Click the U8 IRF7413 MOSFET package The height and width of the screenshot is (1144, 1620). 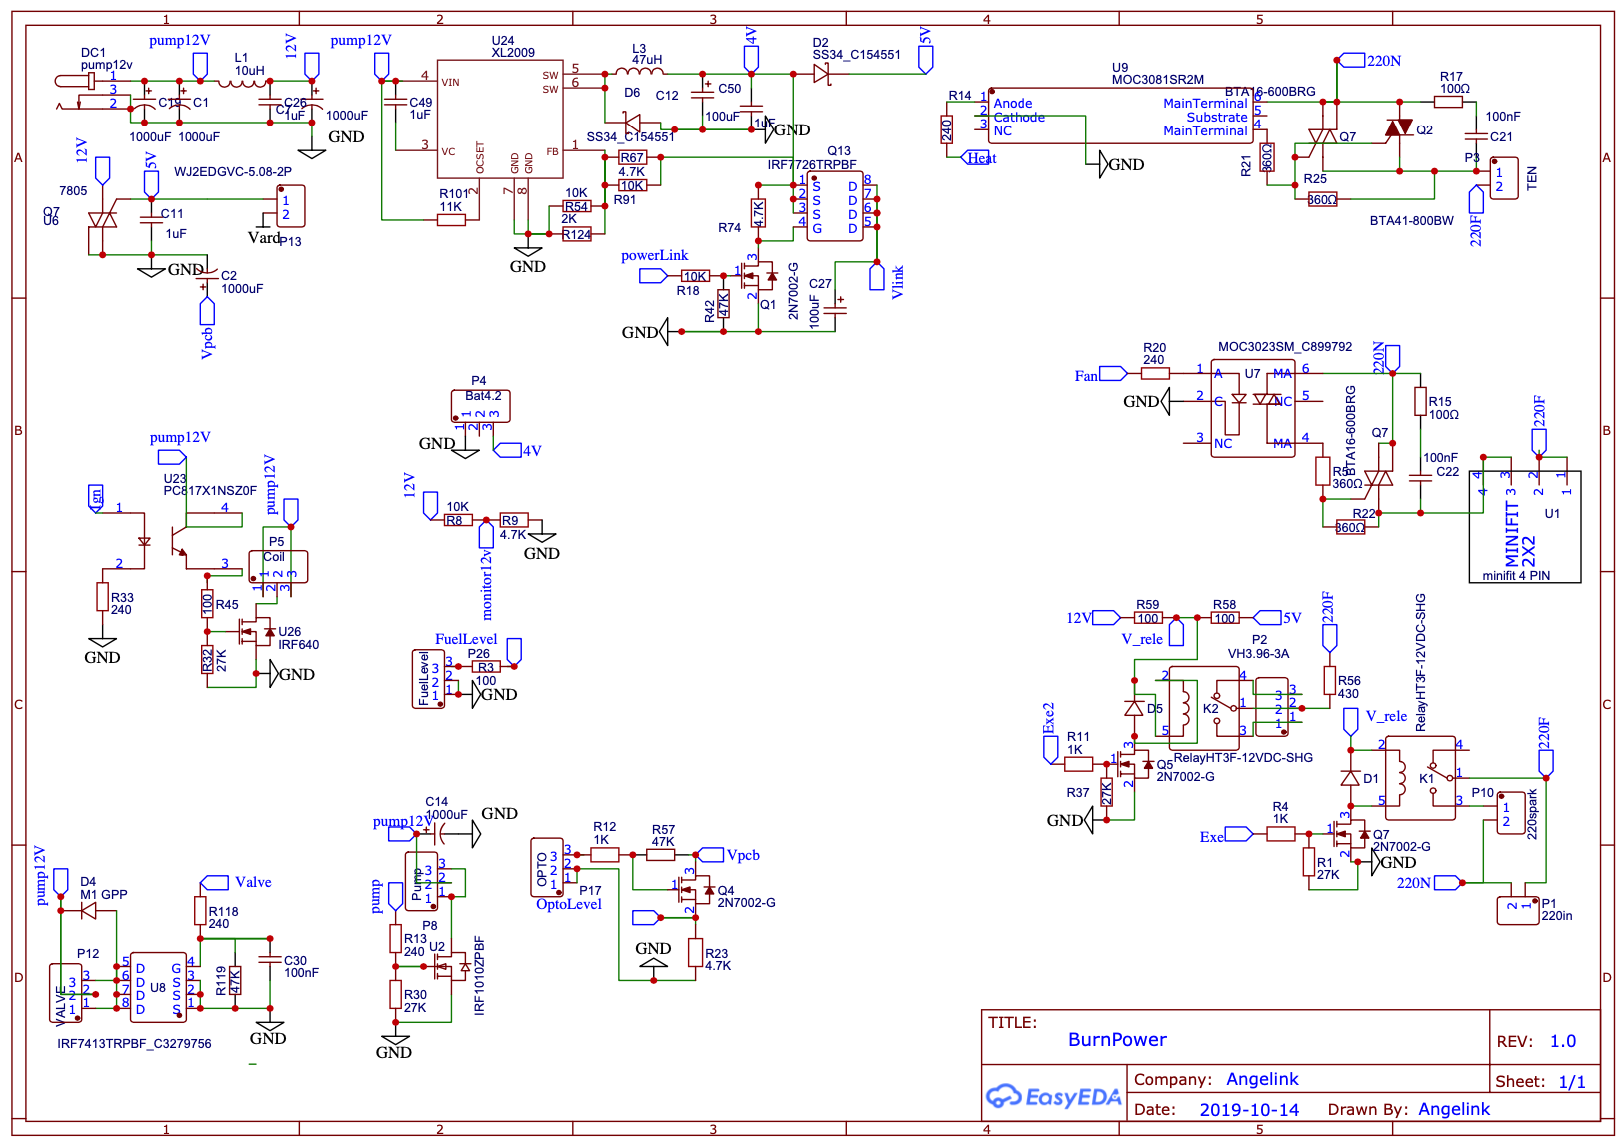point(158,987)
